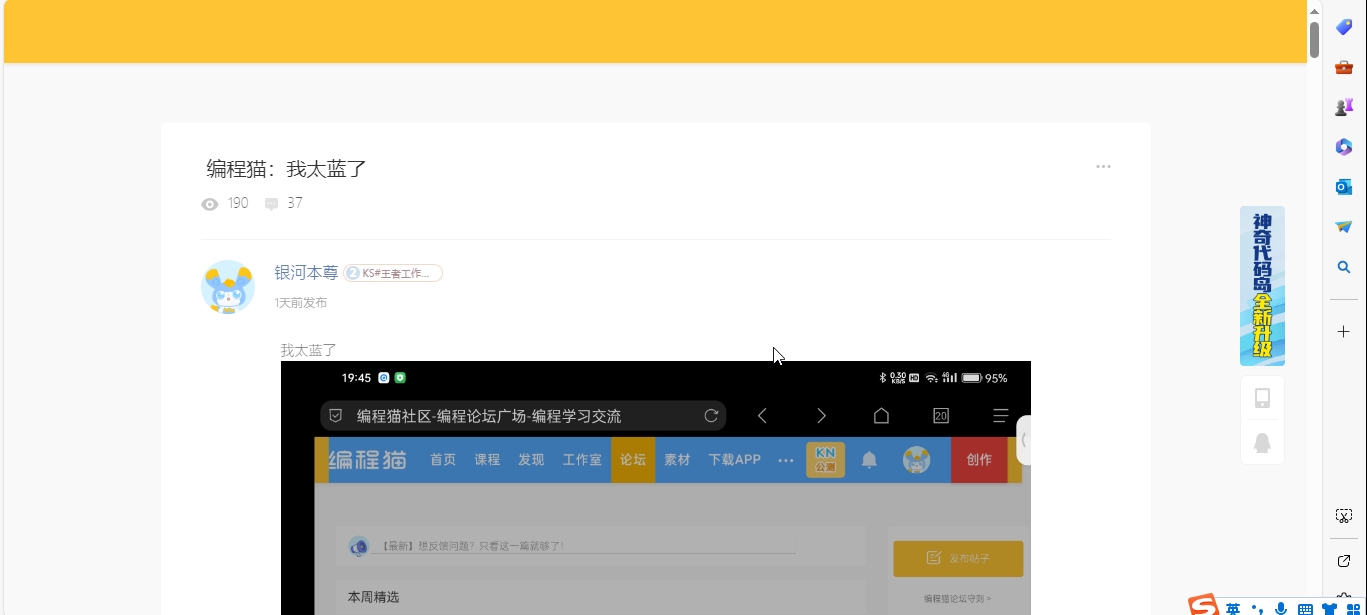Click the mobile phone app icon

coord(1262,398)
